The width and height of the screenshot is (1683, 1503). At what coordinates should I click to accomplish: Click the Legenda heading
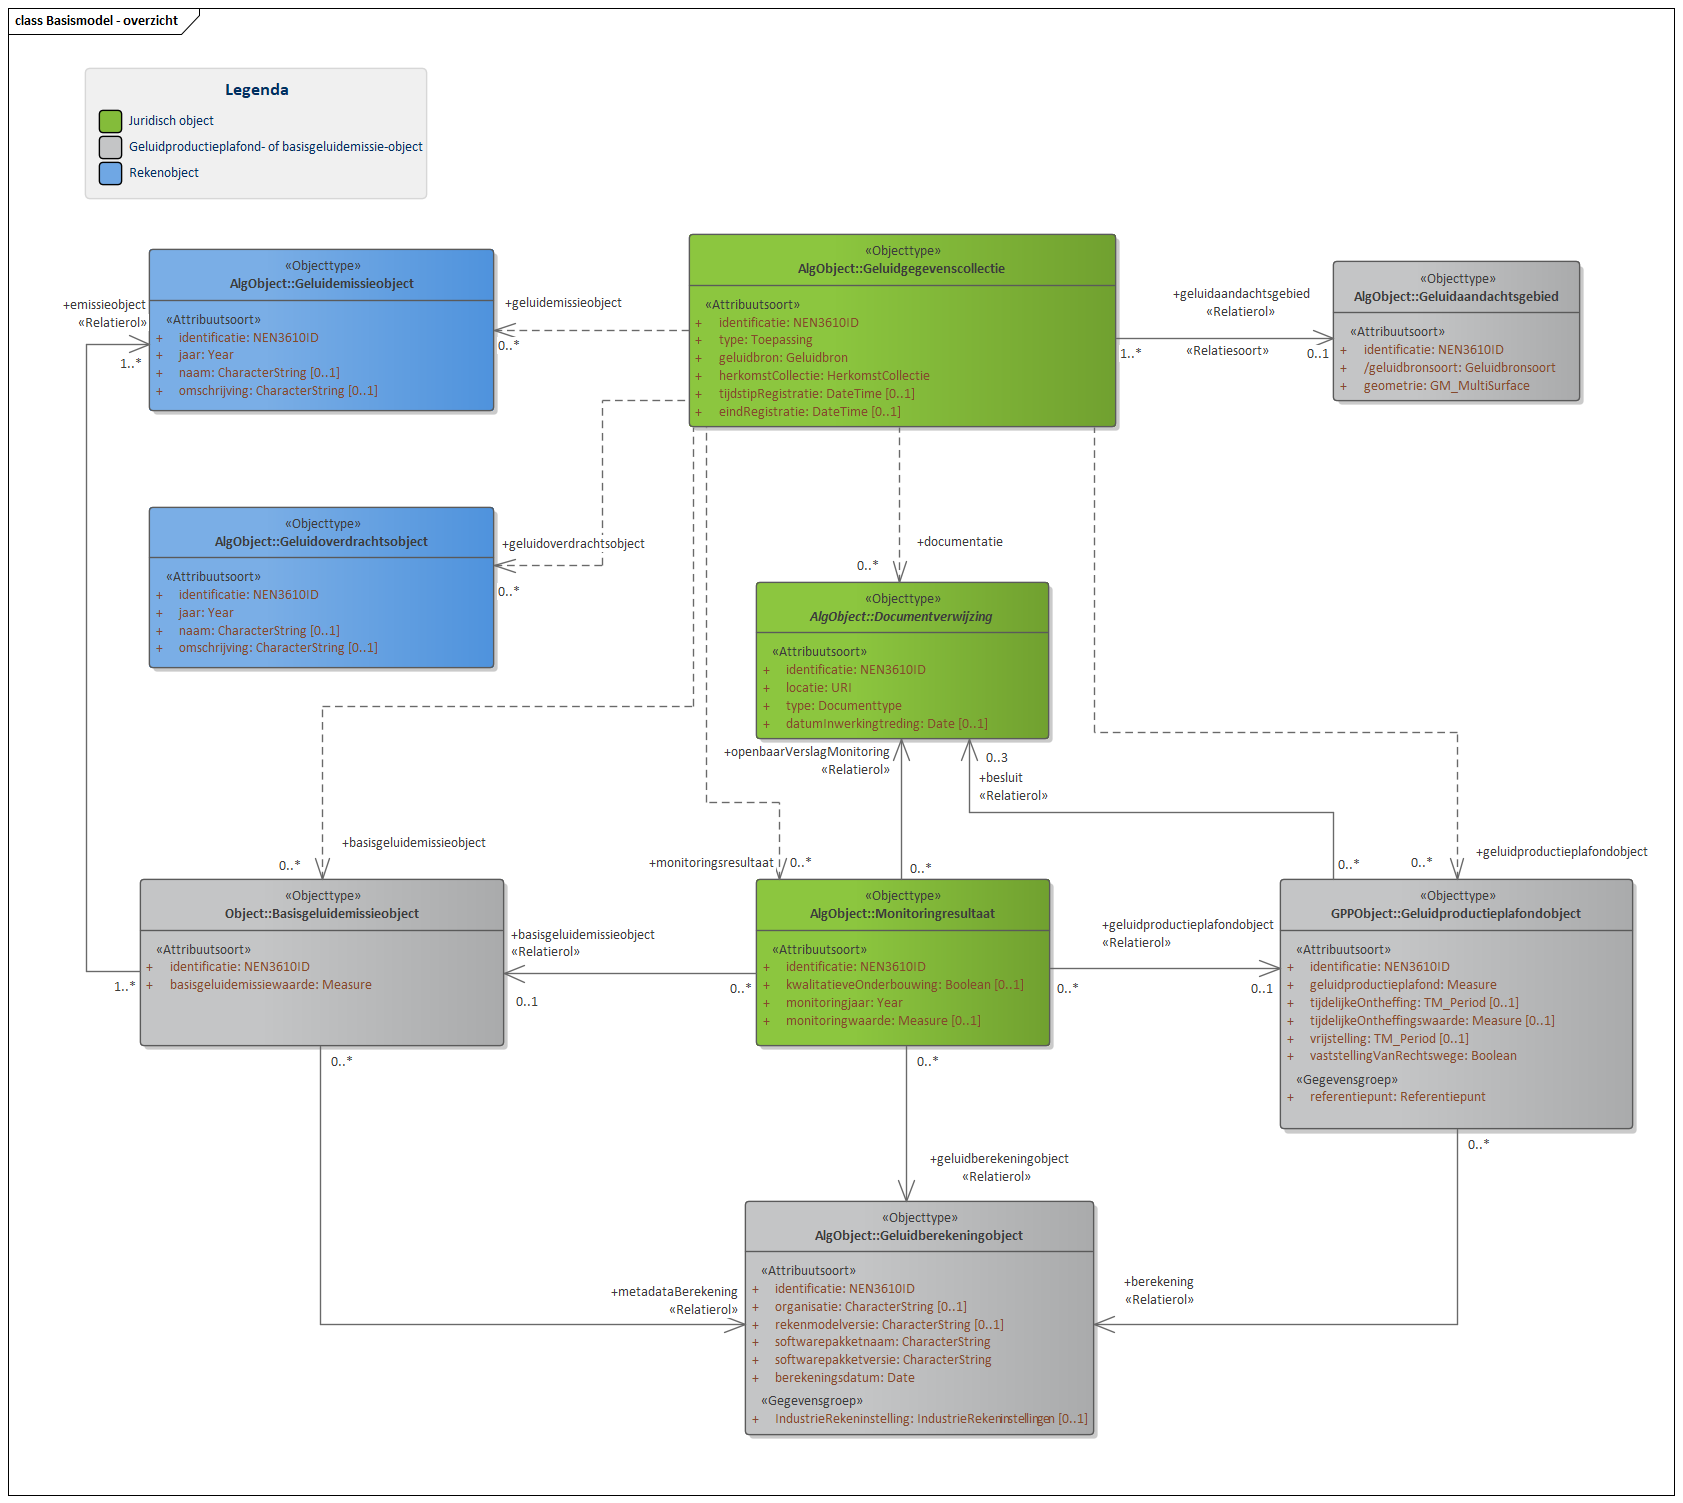(256, 90)
